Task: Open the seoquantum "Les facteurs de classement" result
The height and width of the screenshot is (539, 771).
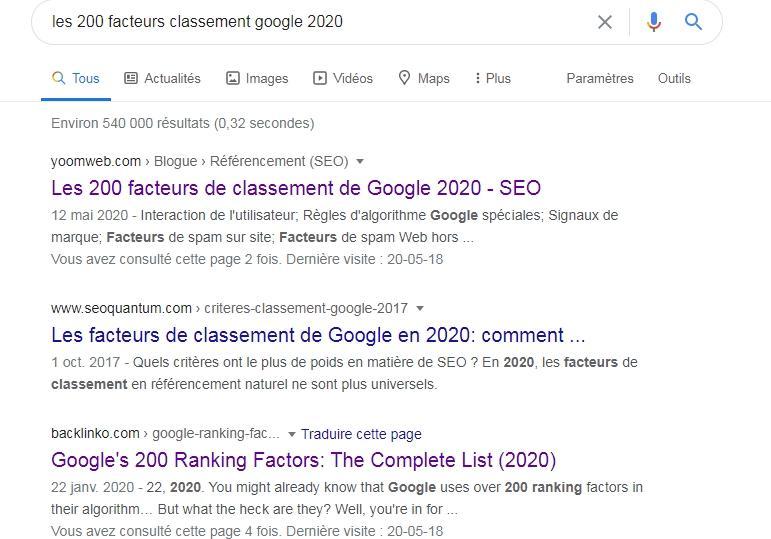Action: pyautogui.click(x=318, y=335)
